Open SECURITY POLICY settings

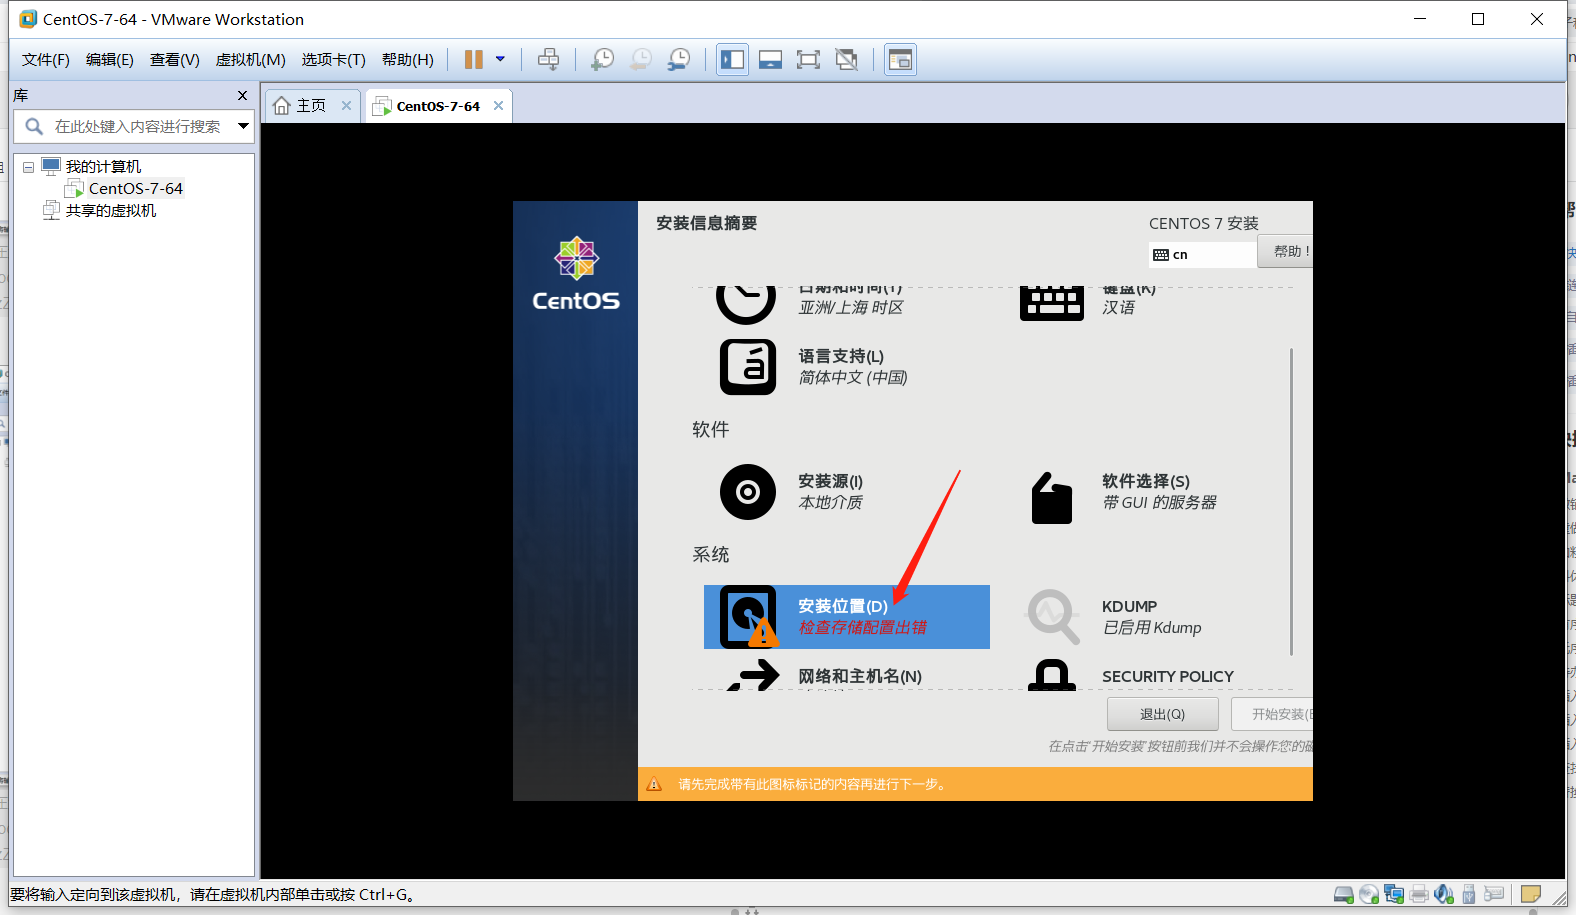pyautogui.click(x=1167, y=677)
